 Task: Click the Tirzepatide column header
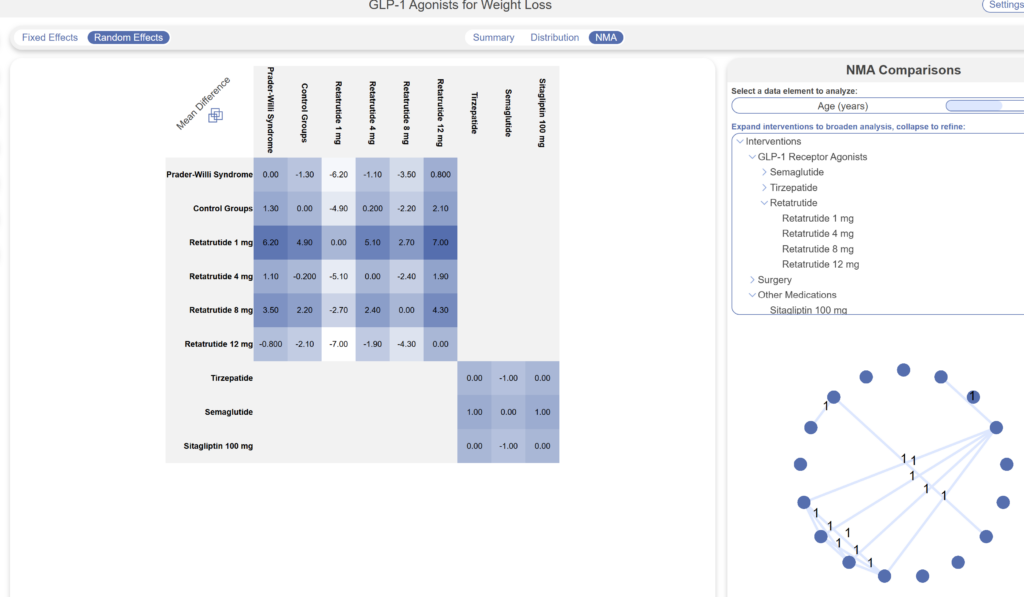click(x=474, y=112)
